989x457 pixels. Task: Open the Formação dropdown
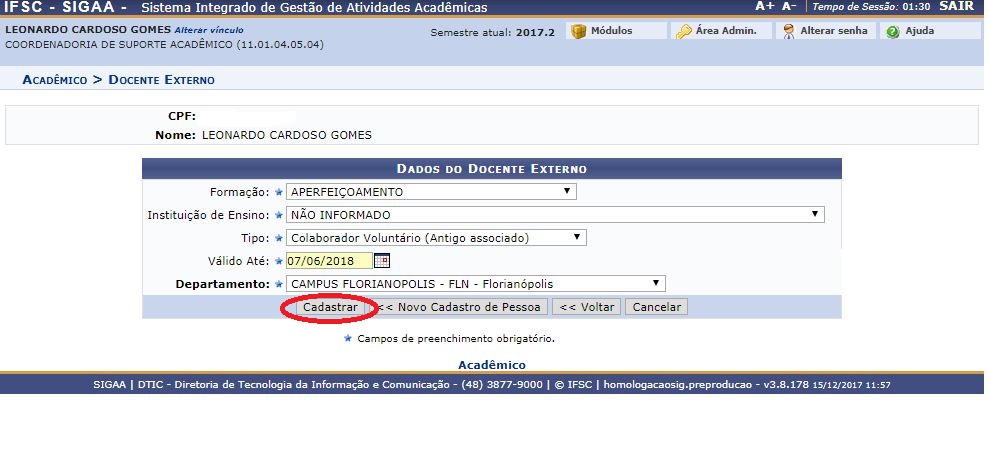coord(431,192)
